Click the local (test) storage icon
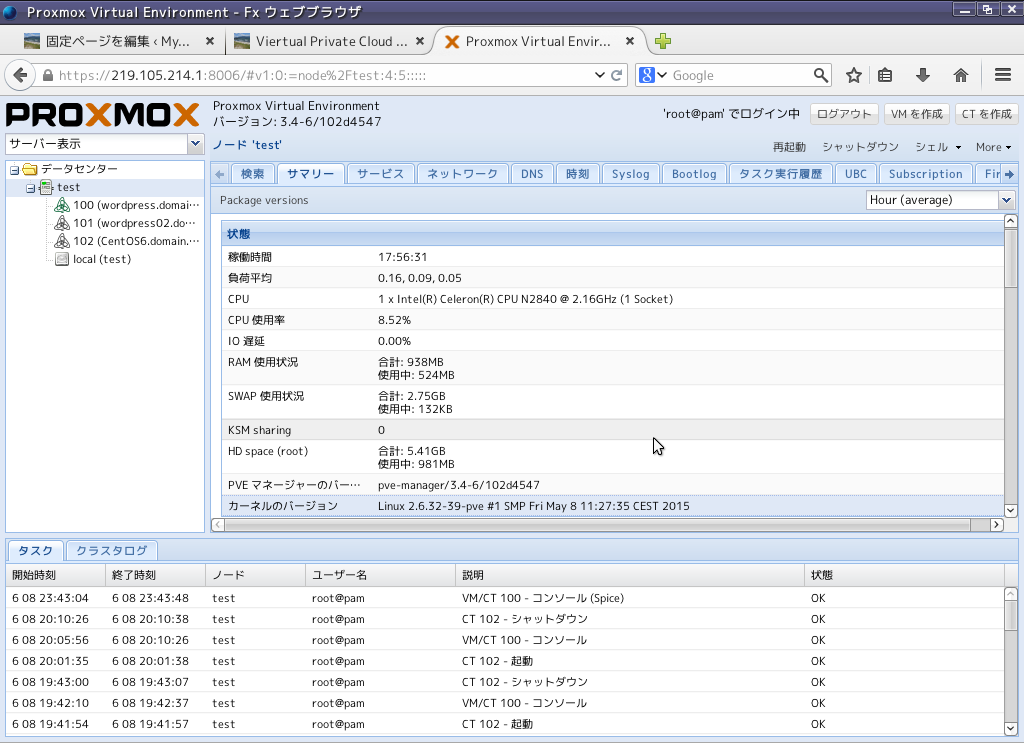The height and width of the screenshot is (743, 1024). [x=62, y=259]
